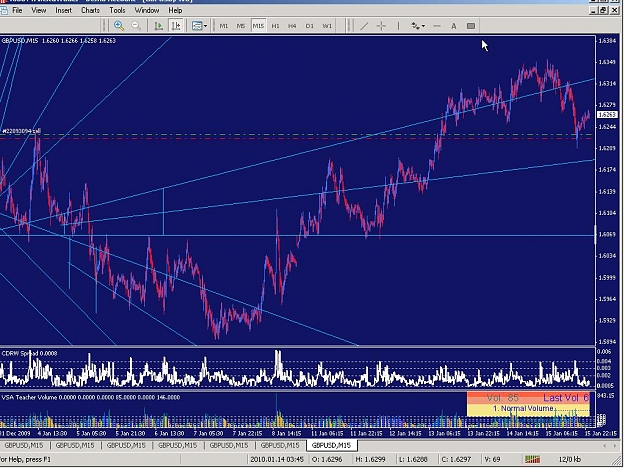Select the trendline drawing tool
The height and width of the screenshot is (469, 625).
(x=364, y=26)
